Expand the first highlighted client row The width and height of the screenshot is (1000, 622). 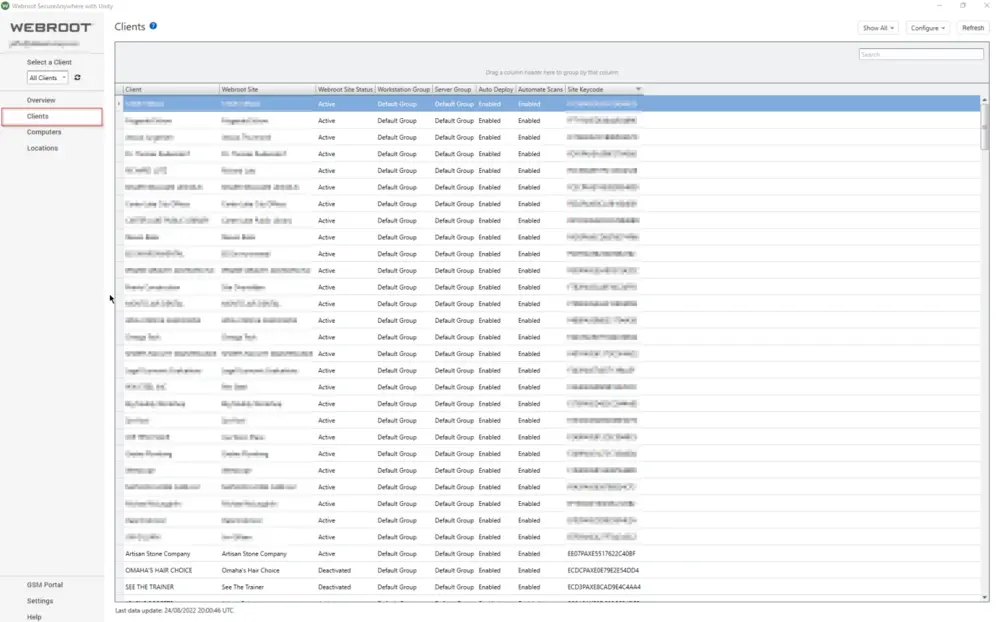click(x=119, y=104)
